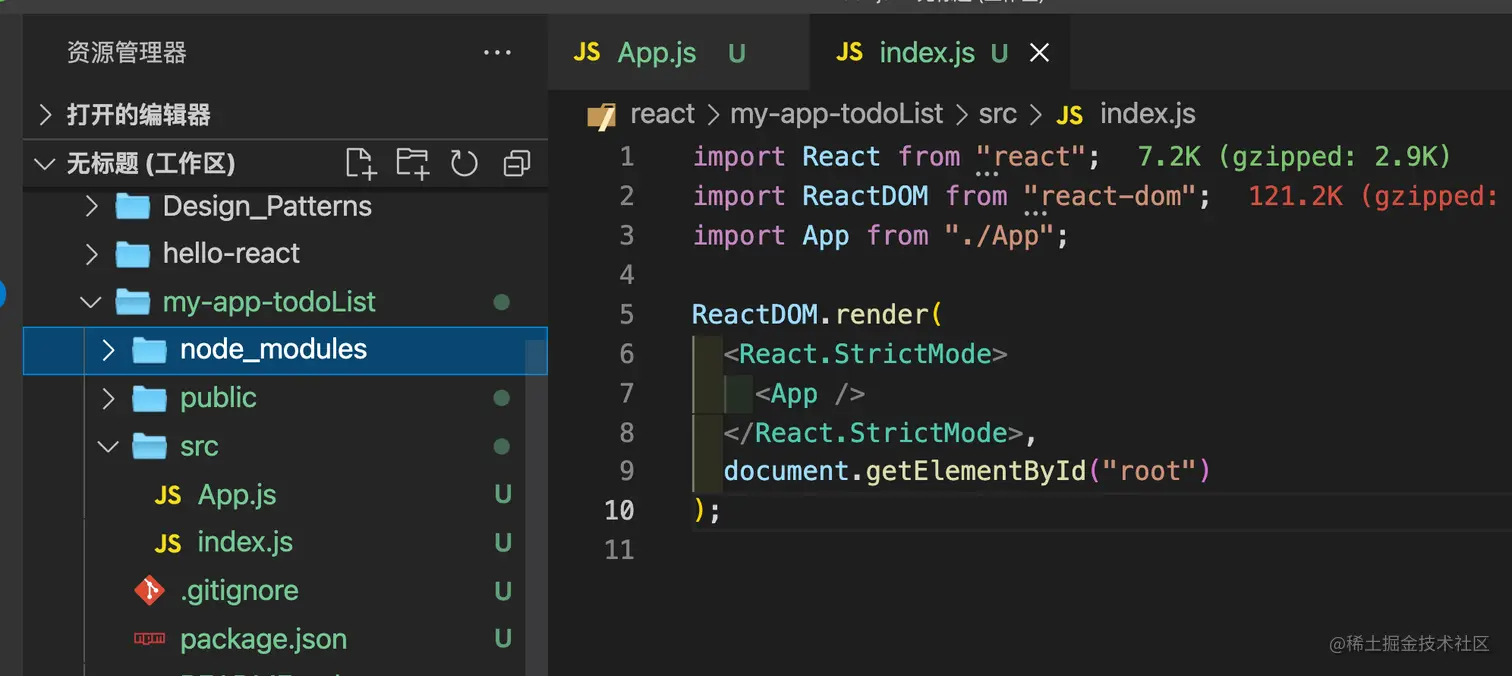Click the hello-react folder icon
Image resolution: width=1512 pixels, height=676 pixels.
[132, 254]
